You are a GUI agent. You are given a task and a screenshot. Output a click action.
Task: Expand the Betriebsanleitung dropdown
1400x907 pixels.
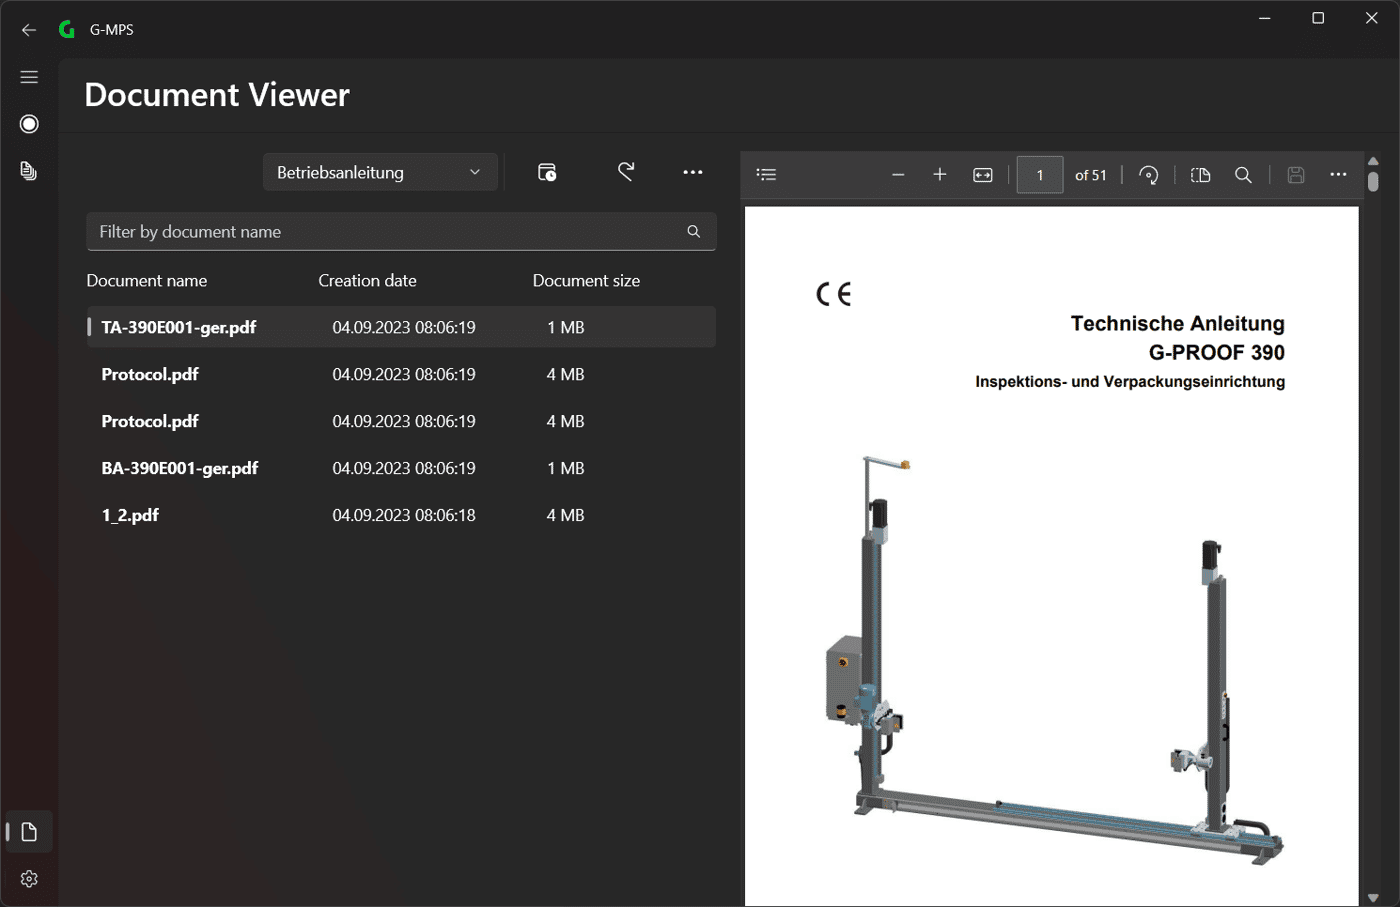380,172
